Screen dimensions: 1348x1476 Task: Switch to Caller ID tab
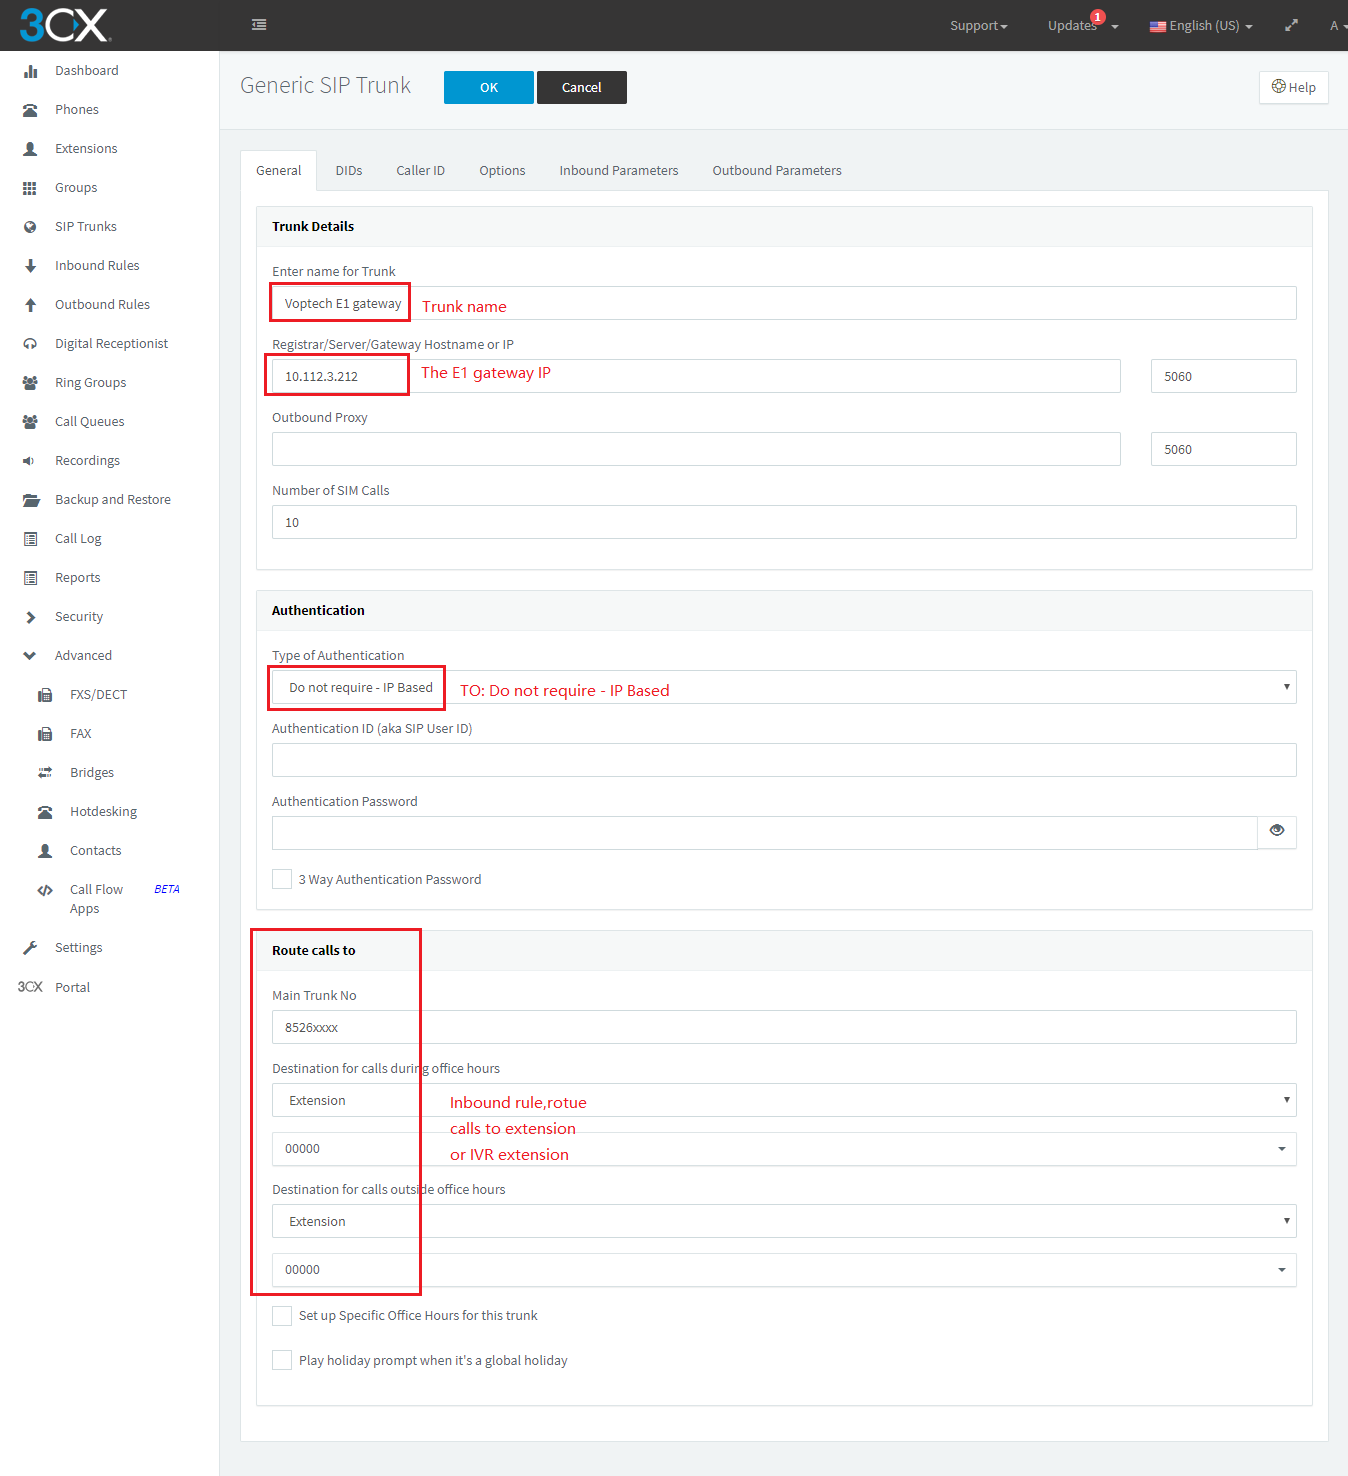(x=420, y=171)
